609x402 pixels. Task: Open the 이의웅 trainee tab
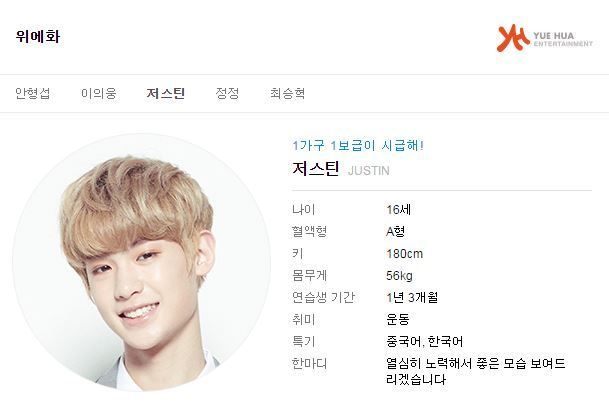(x=99, y=94)
